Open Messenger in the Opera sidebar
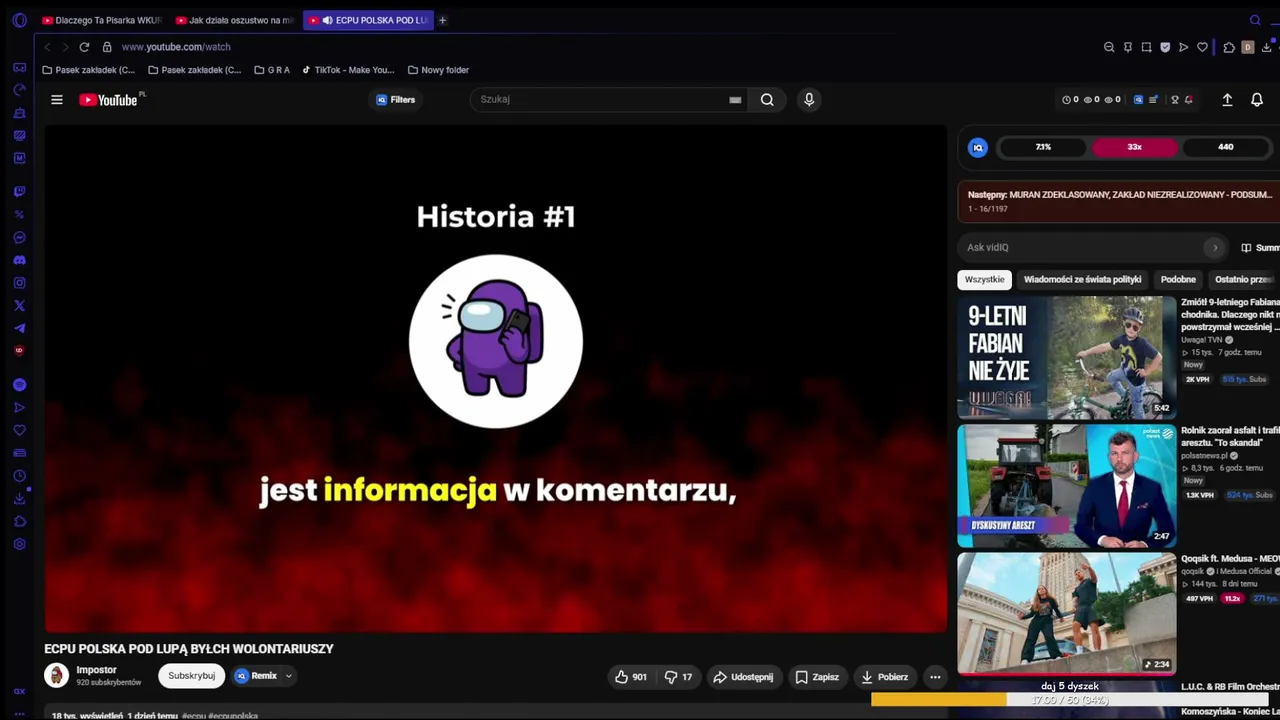The height and width of the screenshot is (720, 1280). coord(19,237)
